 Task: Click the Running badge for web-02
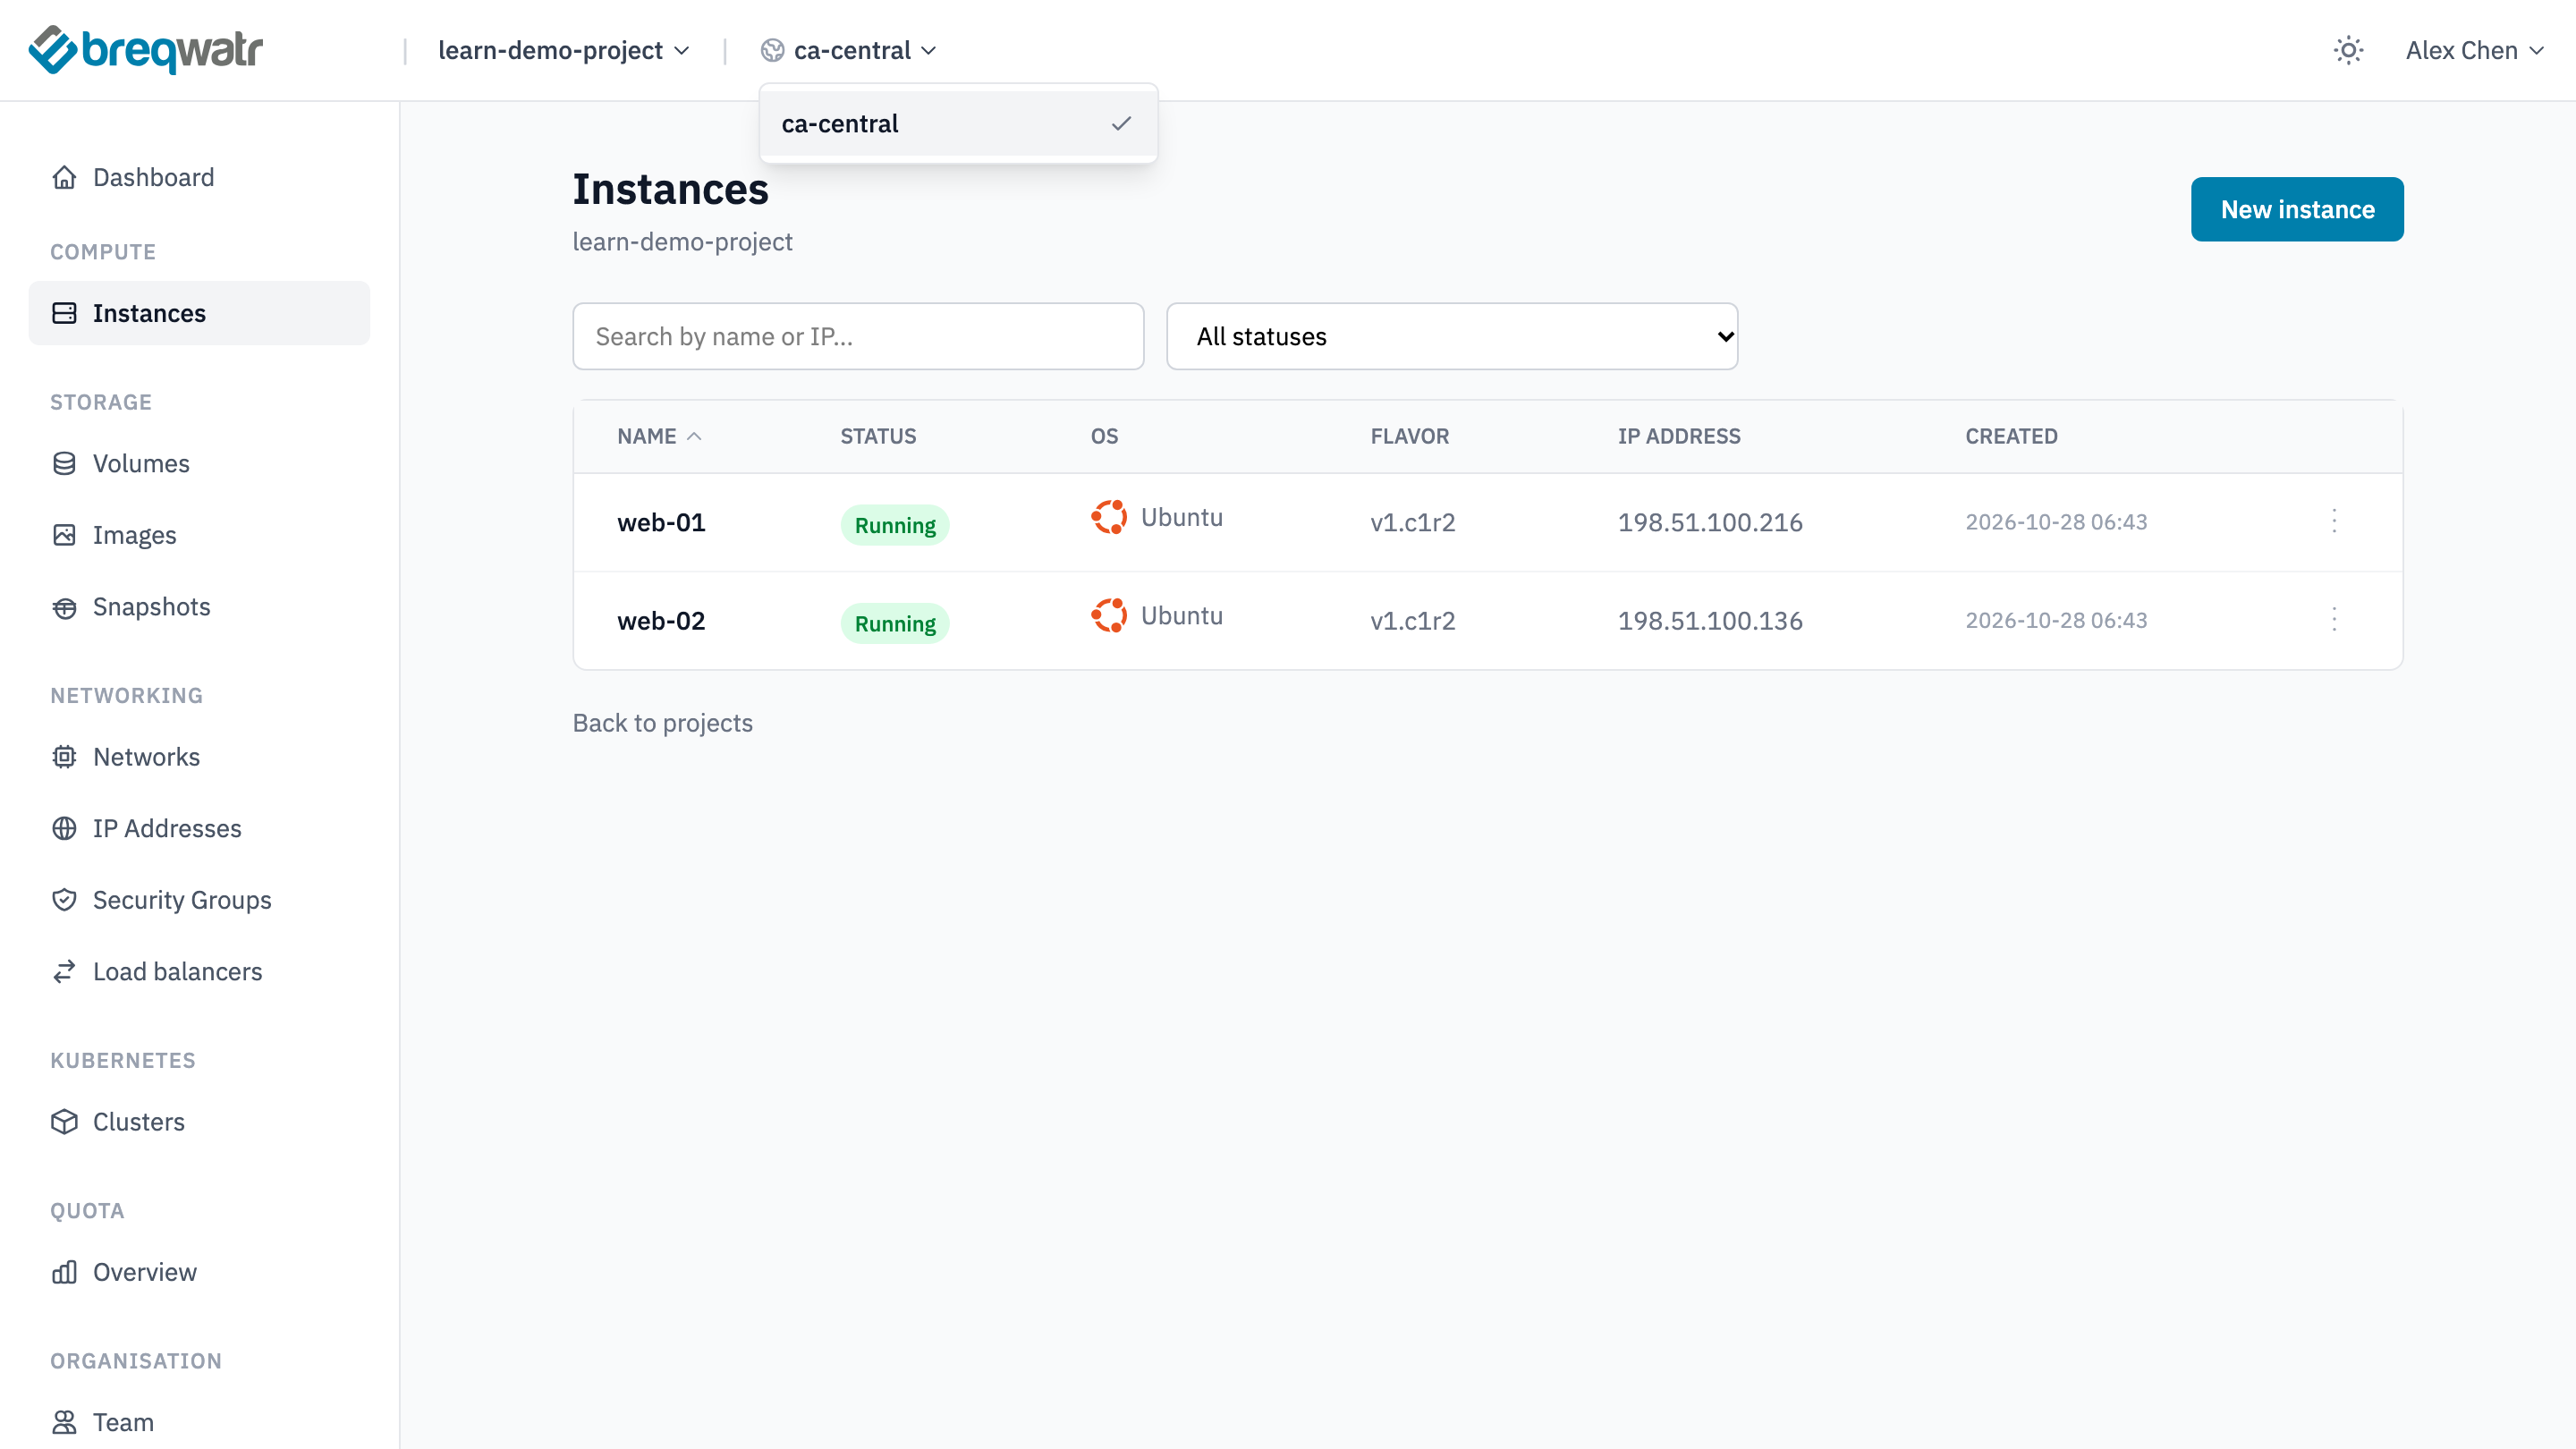click(x=895, y=623)
